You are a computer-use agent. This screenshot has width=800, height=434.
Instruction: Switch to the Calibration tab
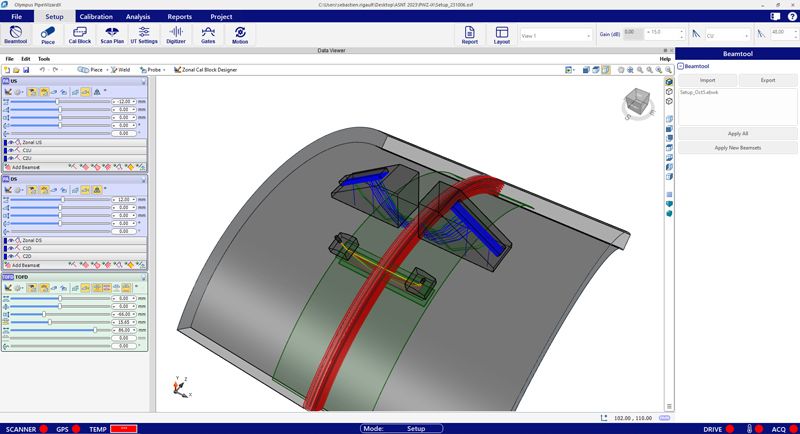[x=95, y=17]
